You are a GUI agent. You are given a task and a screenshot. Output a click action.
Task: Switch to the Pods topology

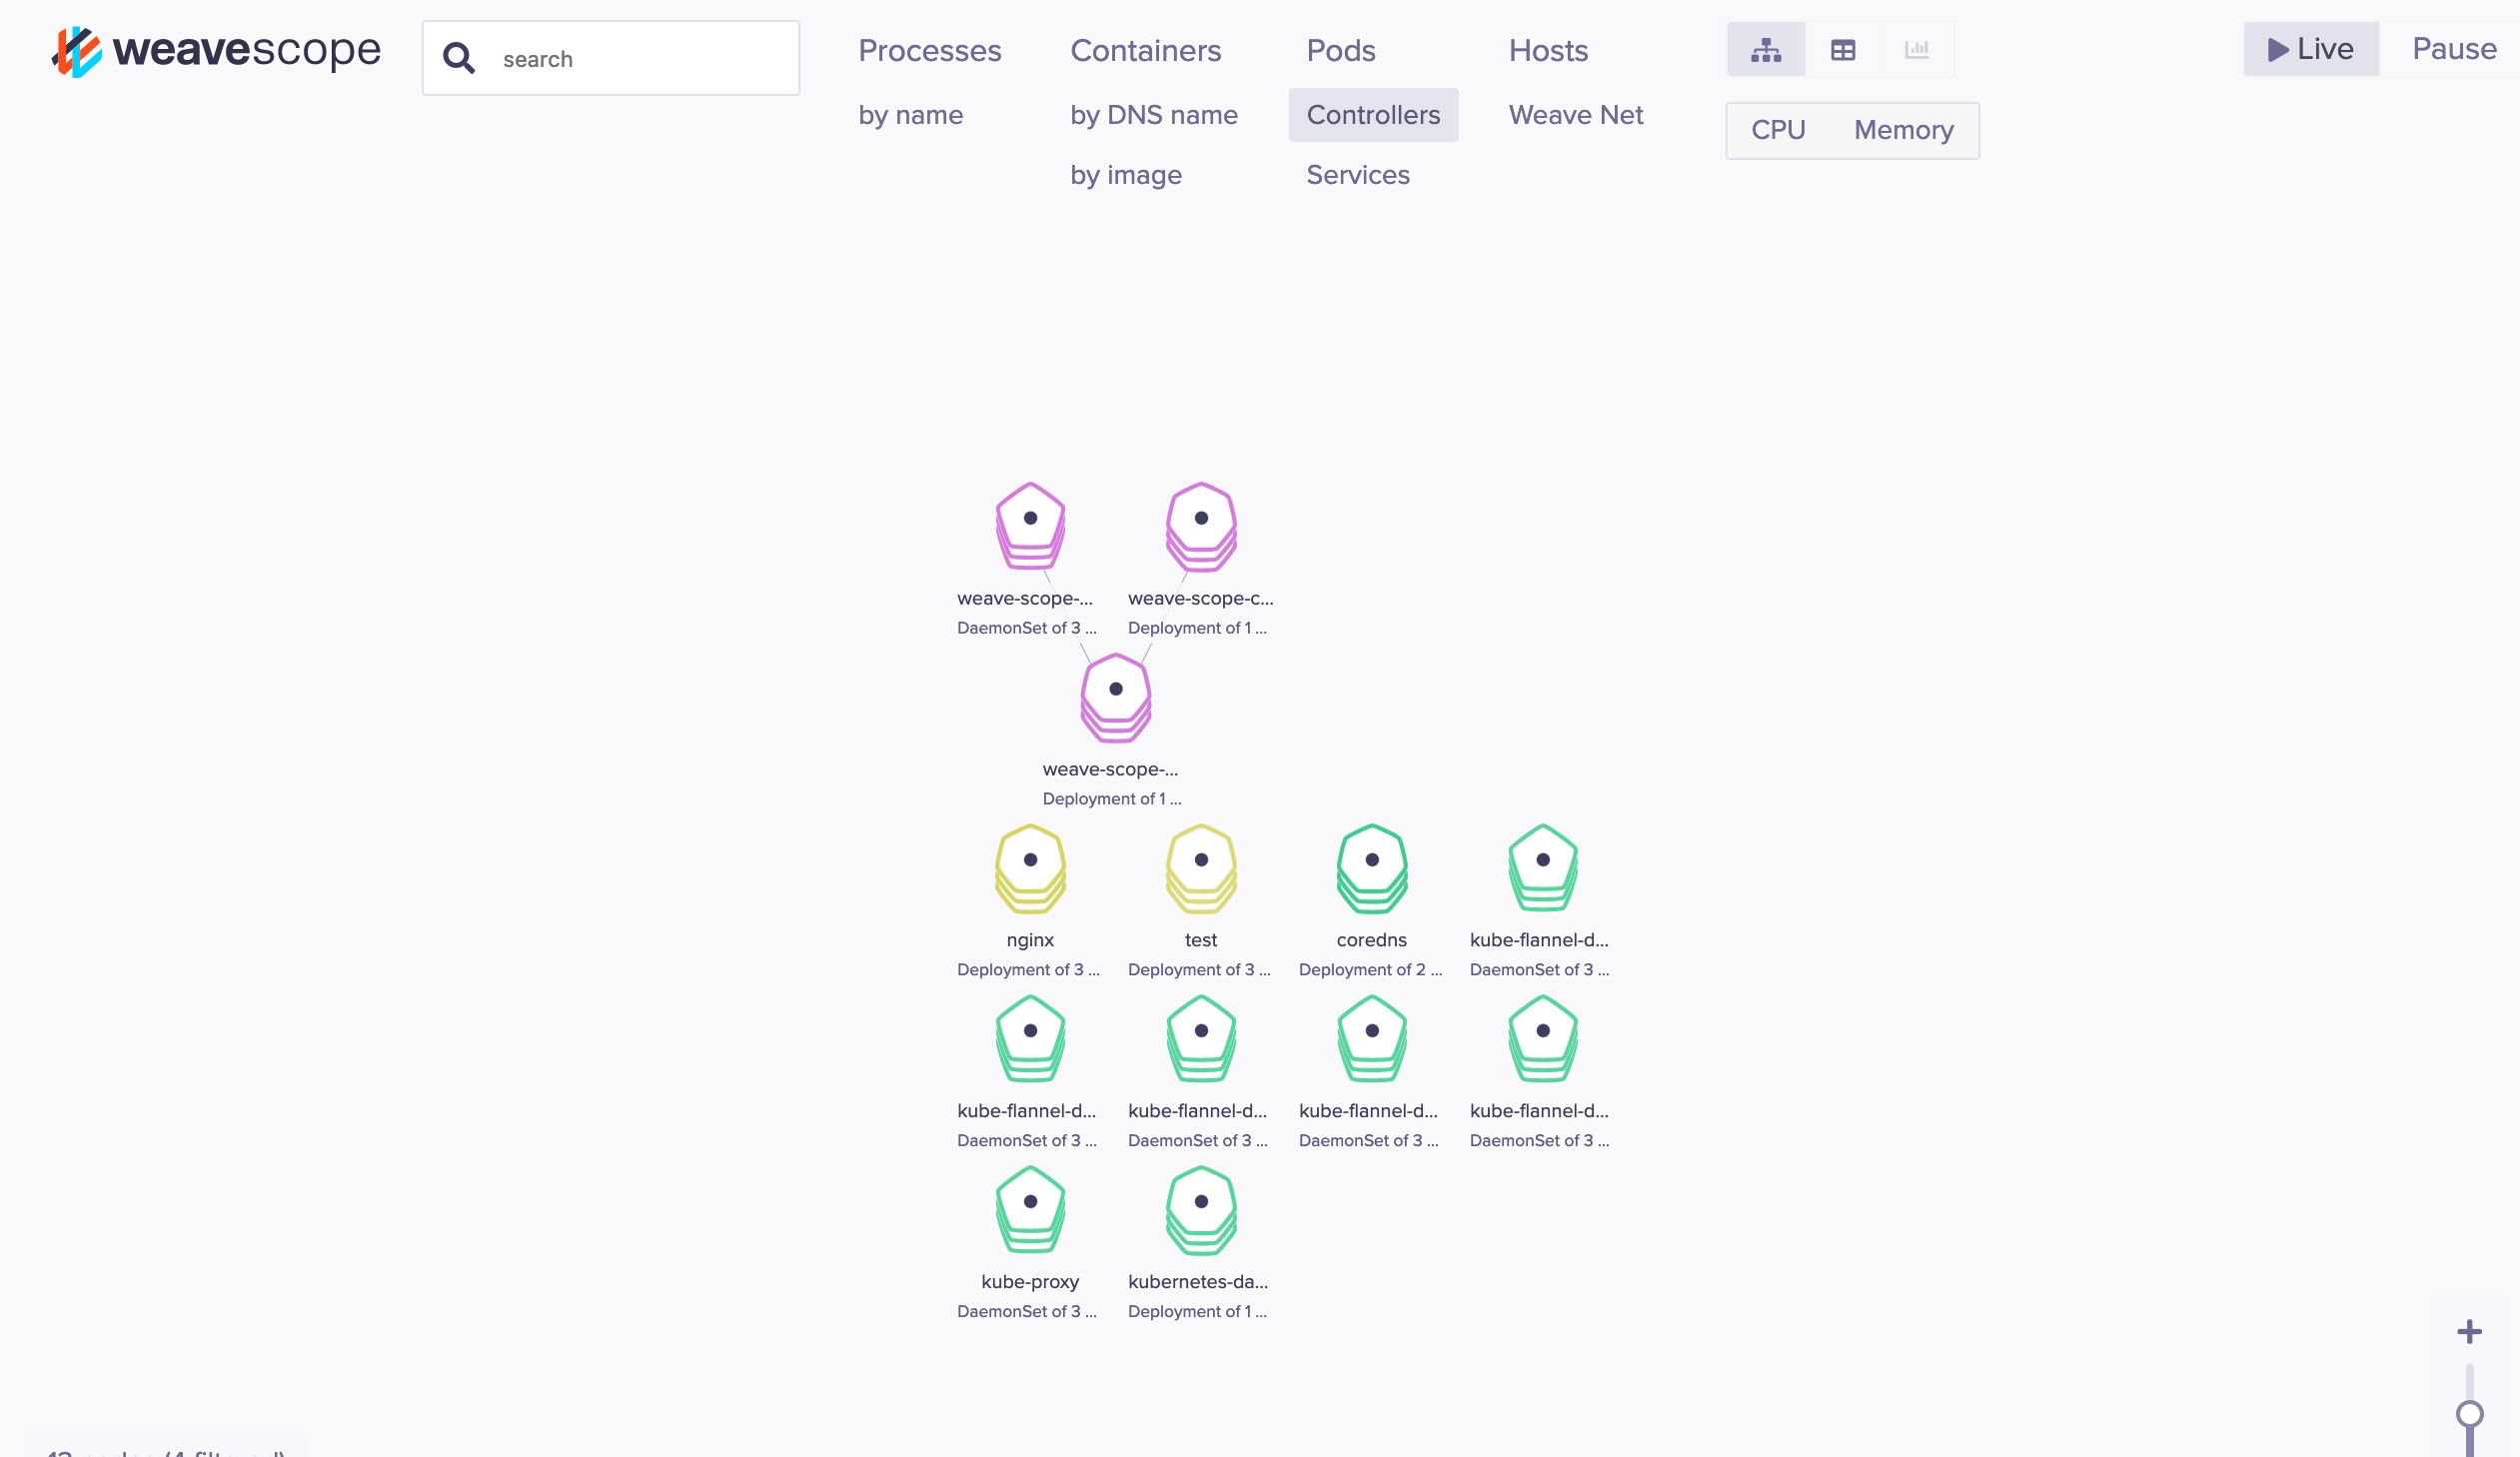click(x=1341, y=50)
